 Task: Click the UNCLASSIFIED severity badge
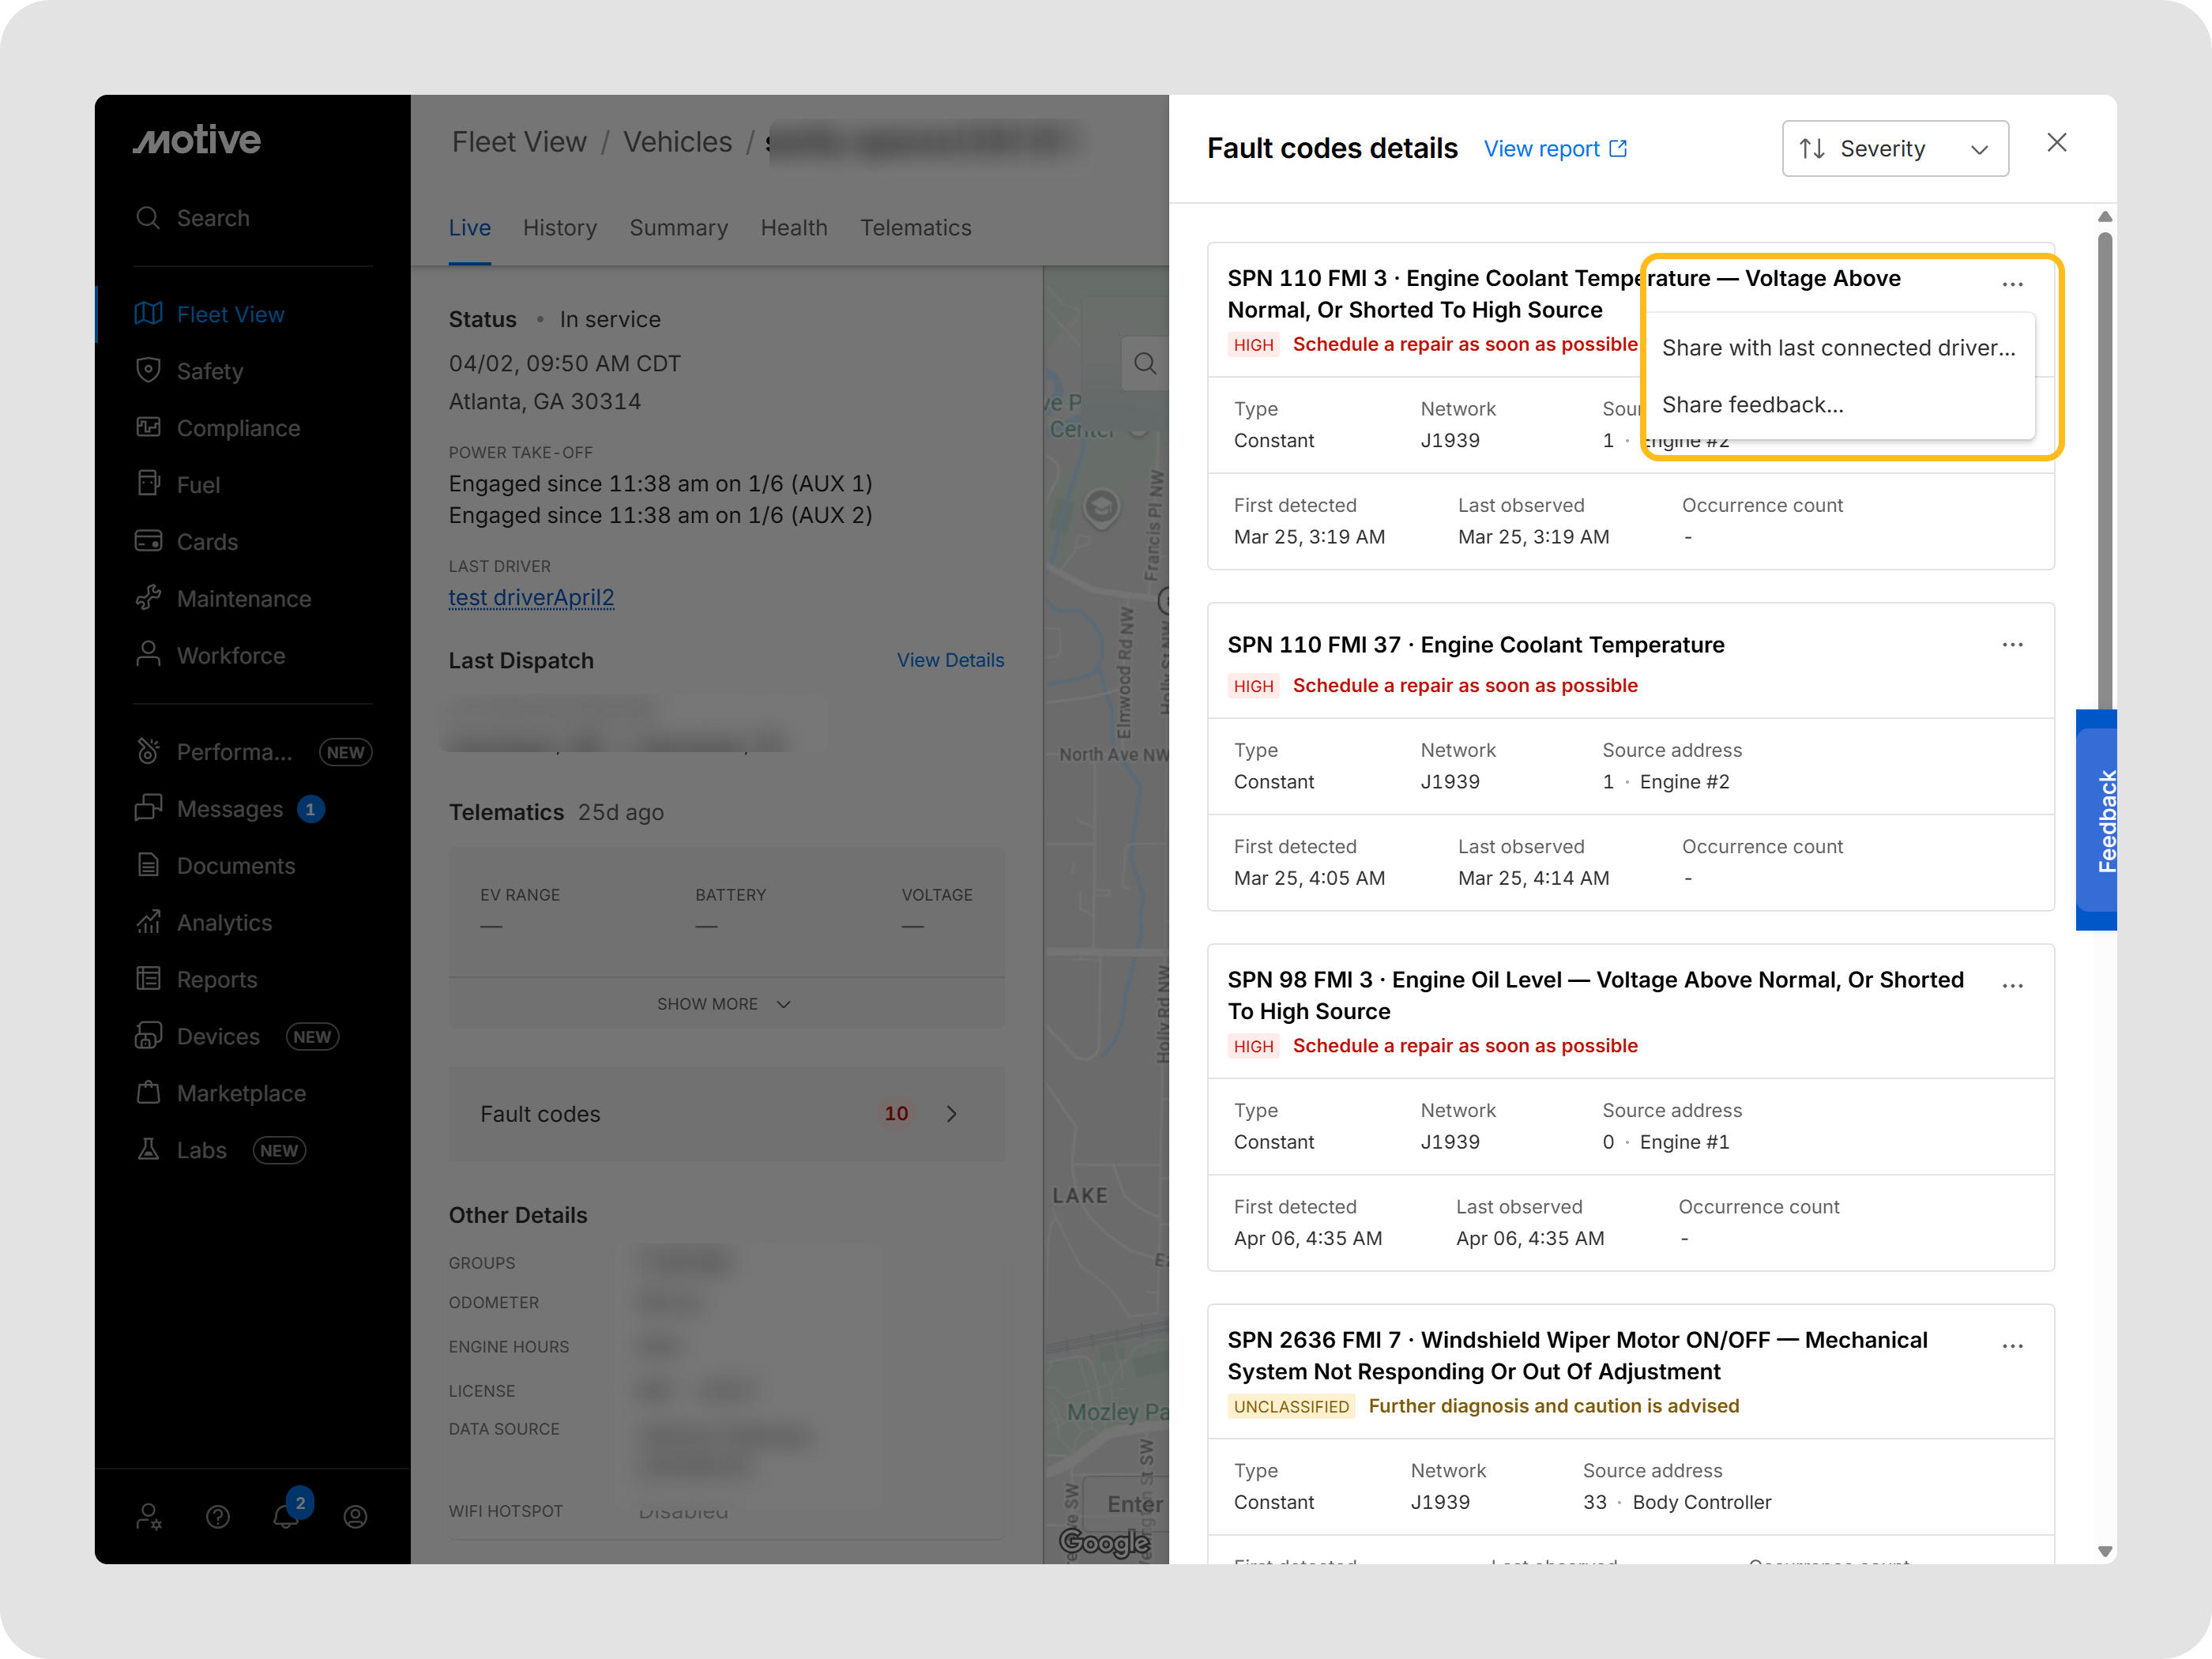(x=1291, y=1407)
